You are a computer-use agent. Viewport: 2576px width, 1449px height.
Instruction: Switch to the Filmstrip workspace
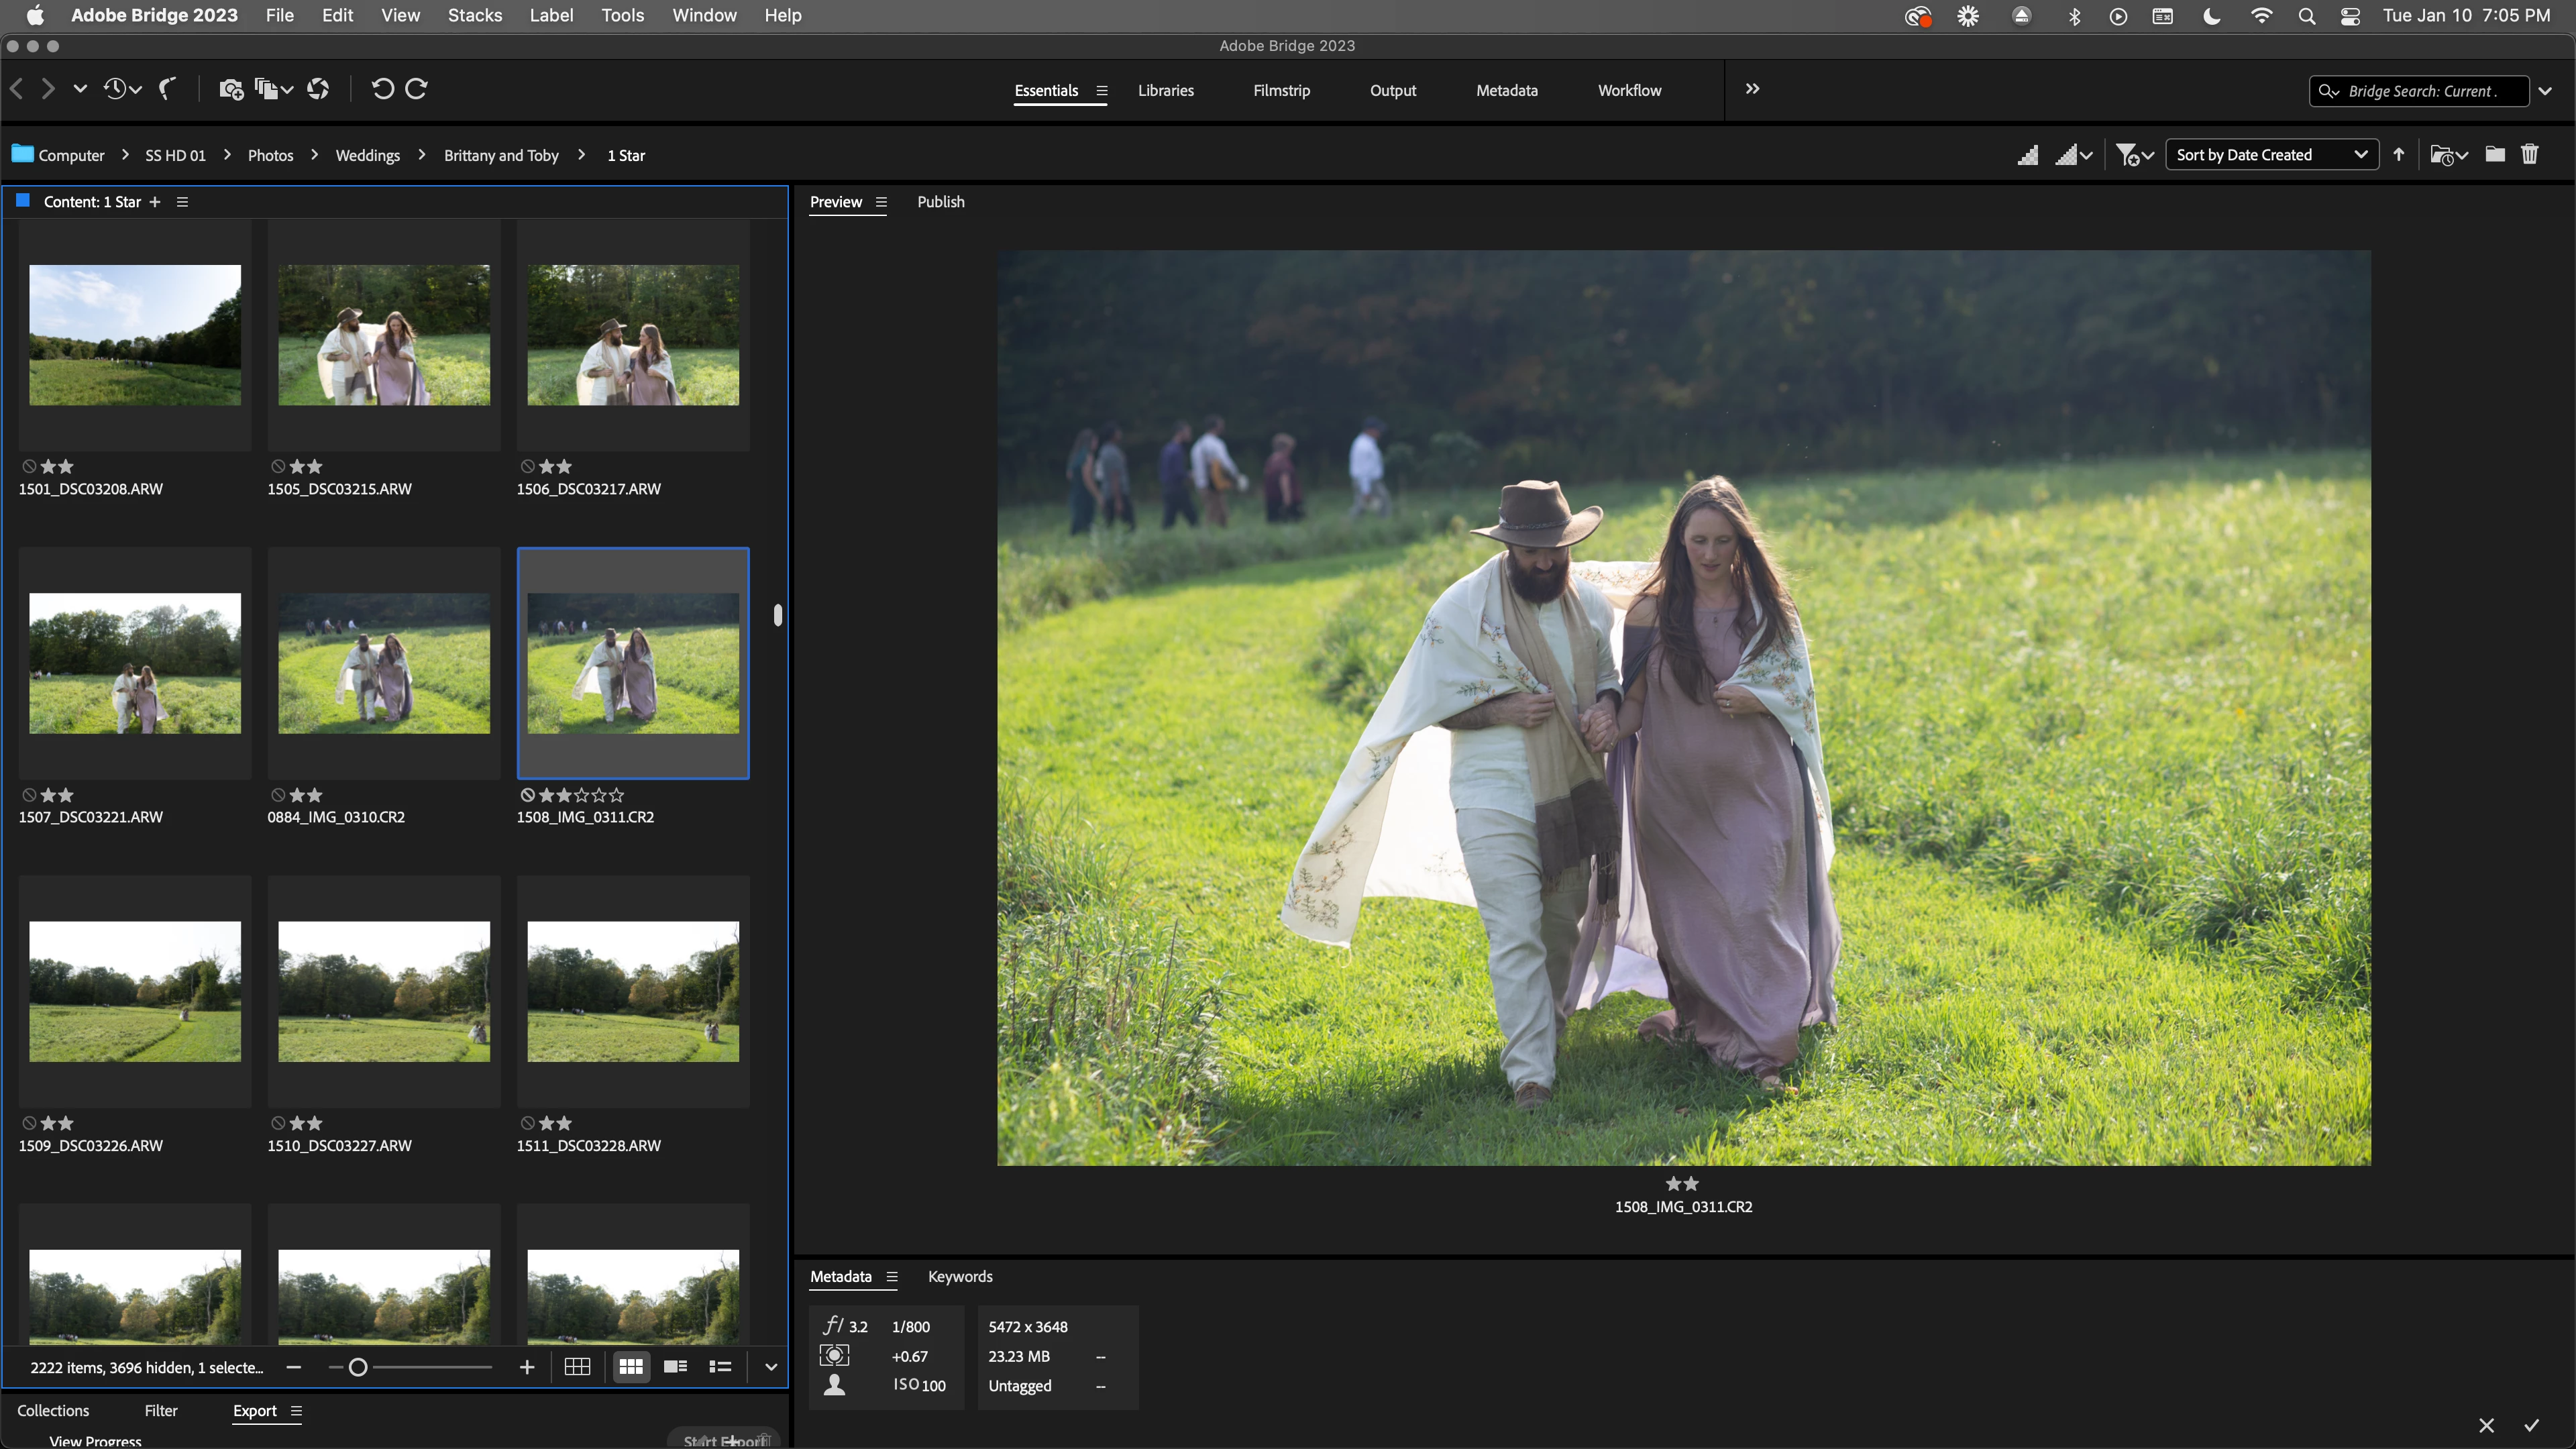pos(1281,90)
